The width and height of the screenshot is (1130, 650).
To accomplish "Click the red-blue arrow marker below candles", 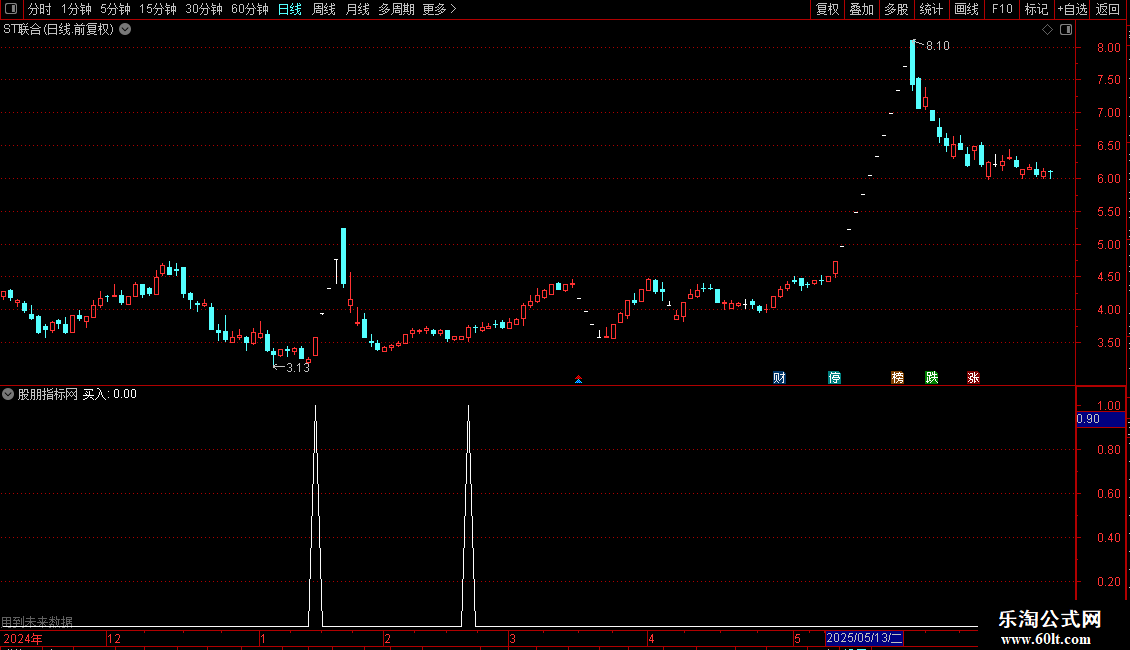I will tap(578, 379).
